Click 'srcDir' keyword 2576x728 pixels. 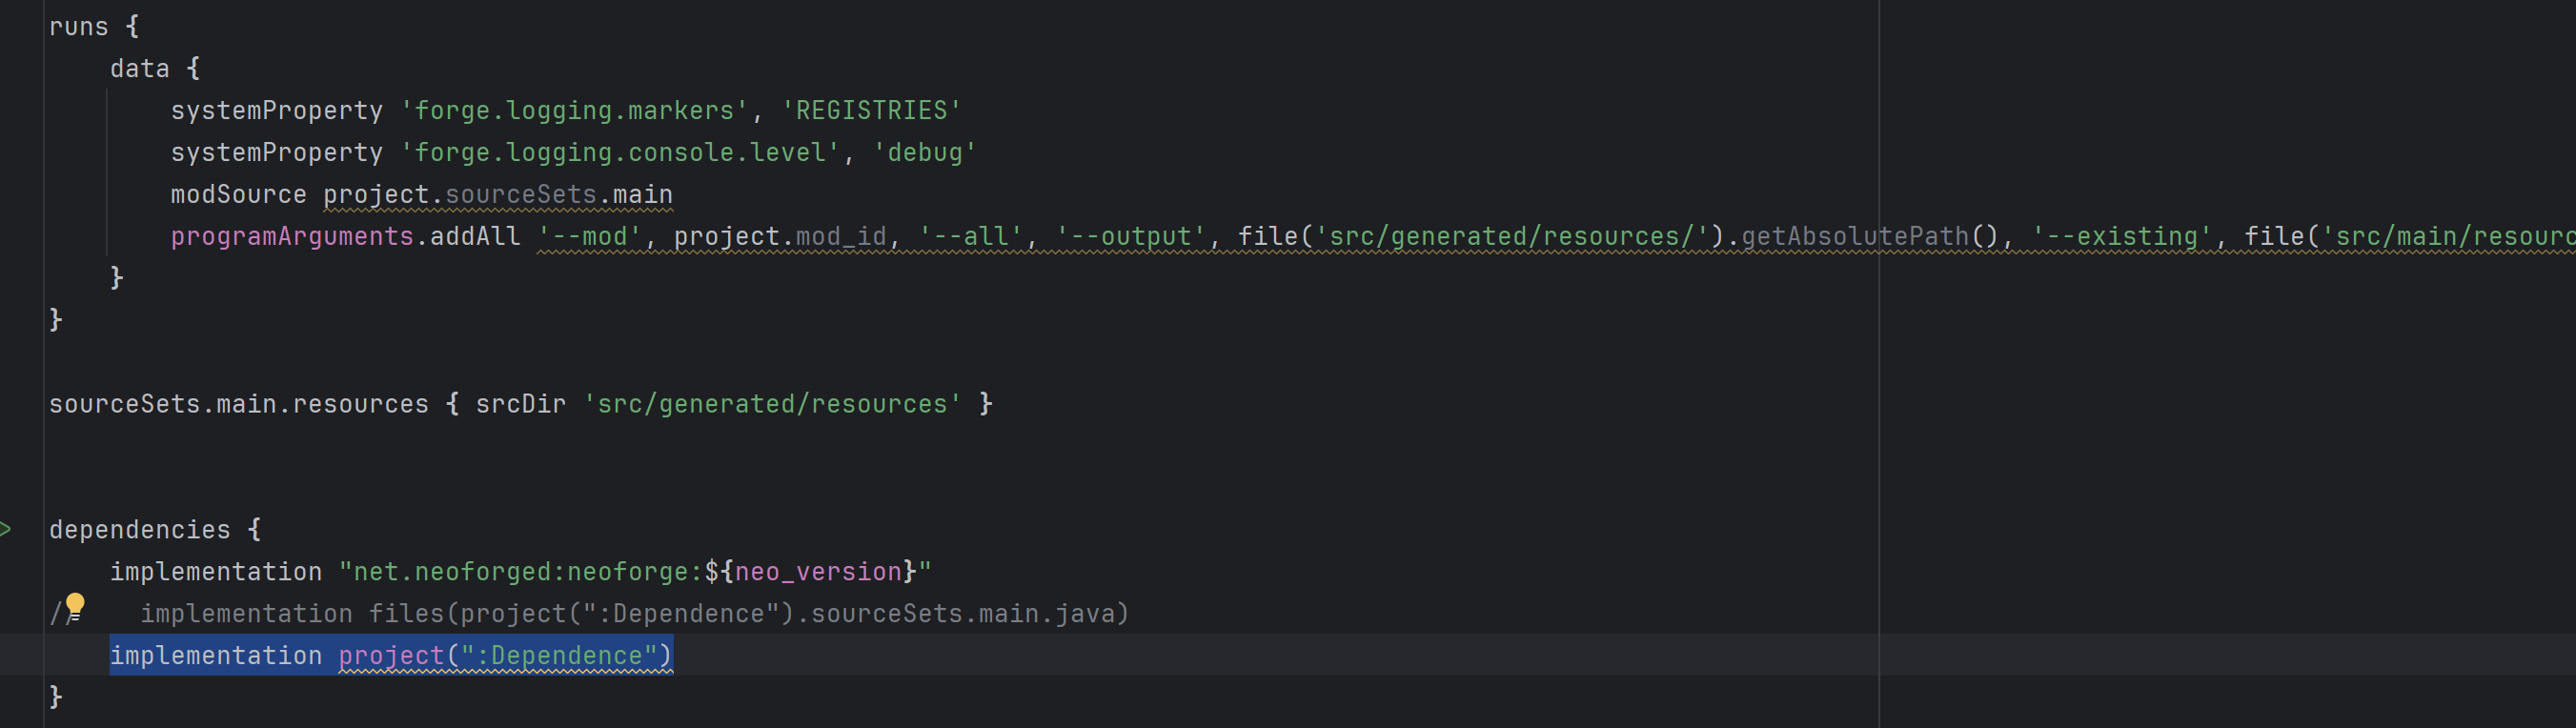(520, 404)
